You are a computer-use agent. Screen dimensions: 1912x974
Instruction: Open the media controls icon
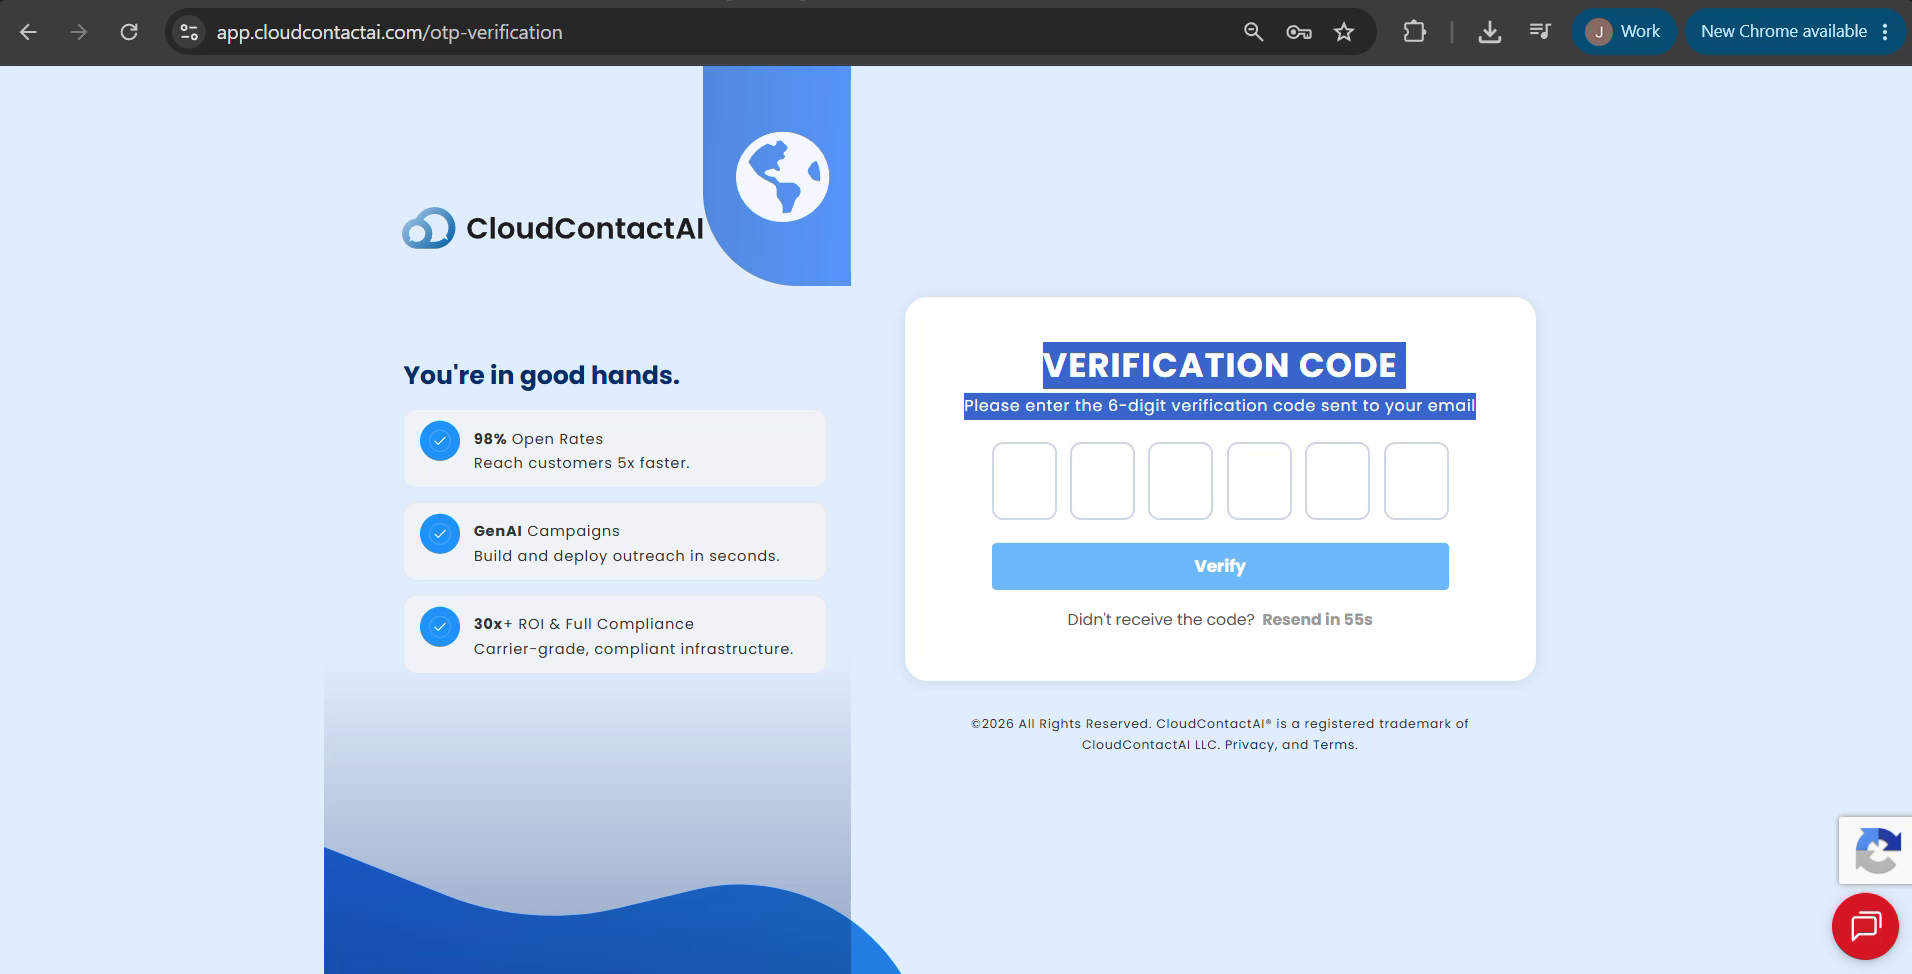click(1540, 32)
